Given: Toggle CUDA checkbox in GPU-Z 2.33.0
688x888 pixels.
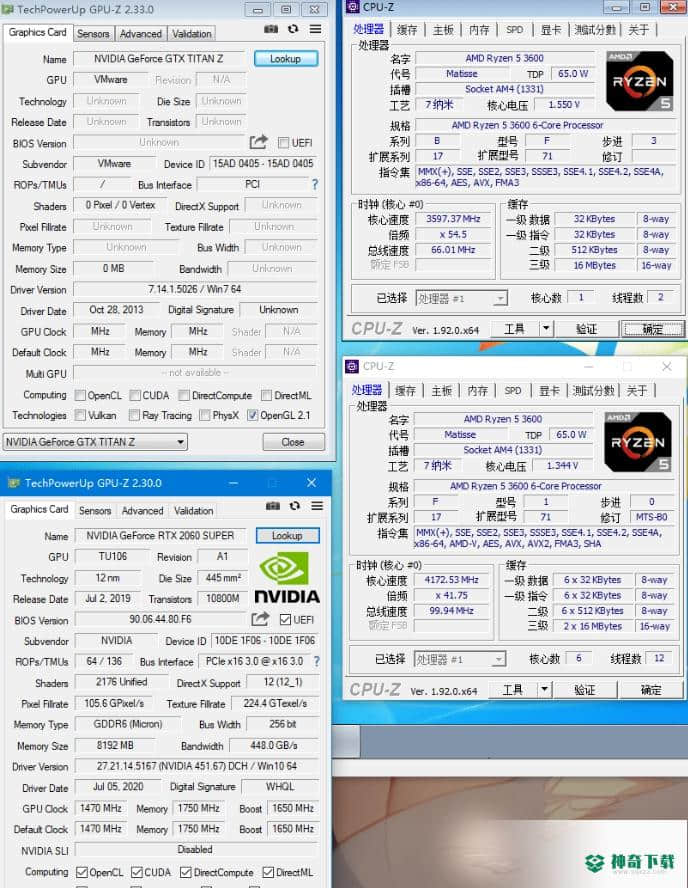Looking at the screenshot, I should 135,395.
